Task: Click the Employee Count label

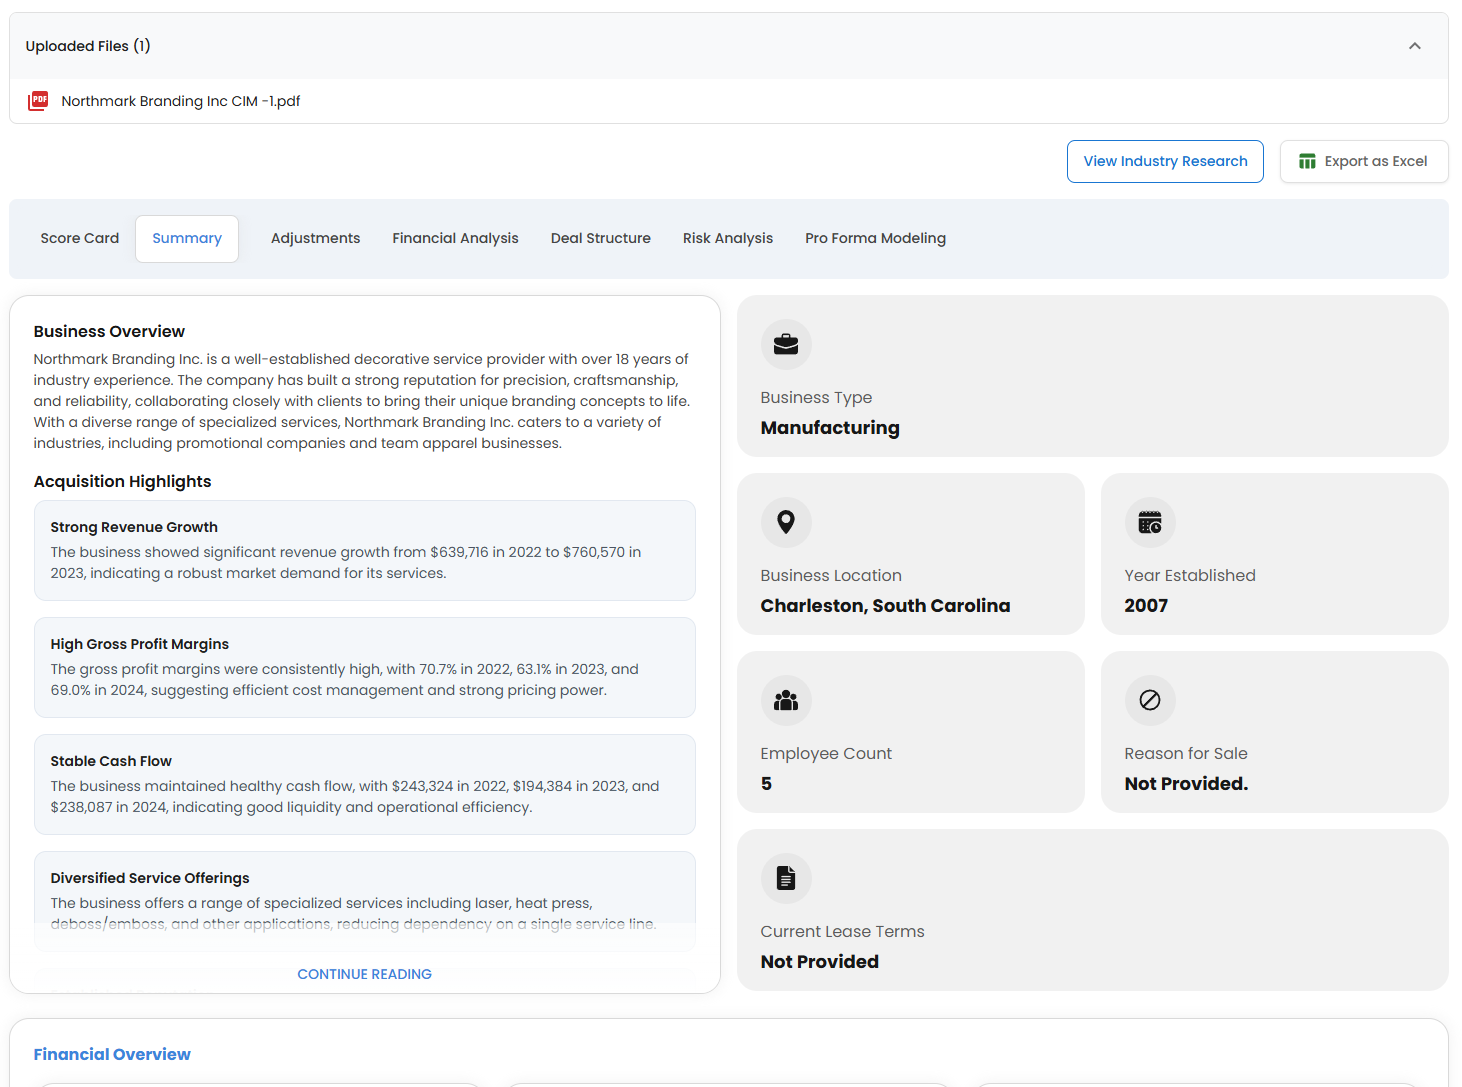Action: (826, 753)
